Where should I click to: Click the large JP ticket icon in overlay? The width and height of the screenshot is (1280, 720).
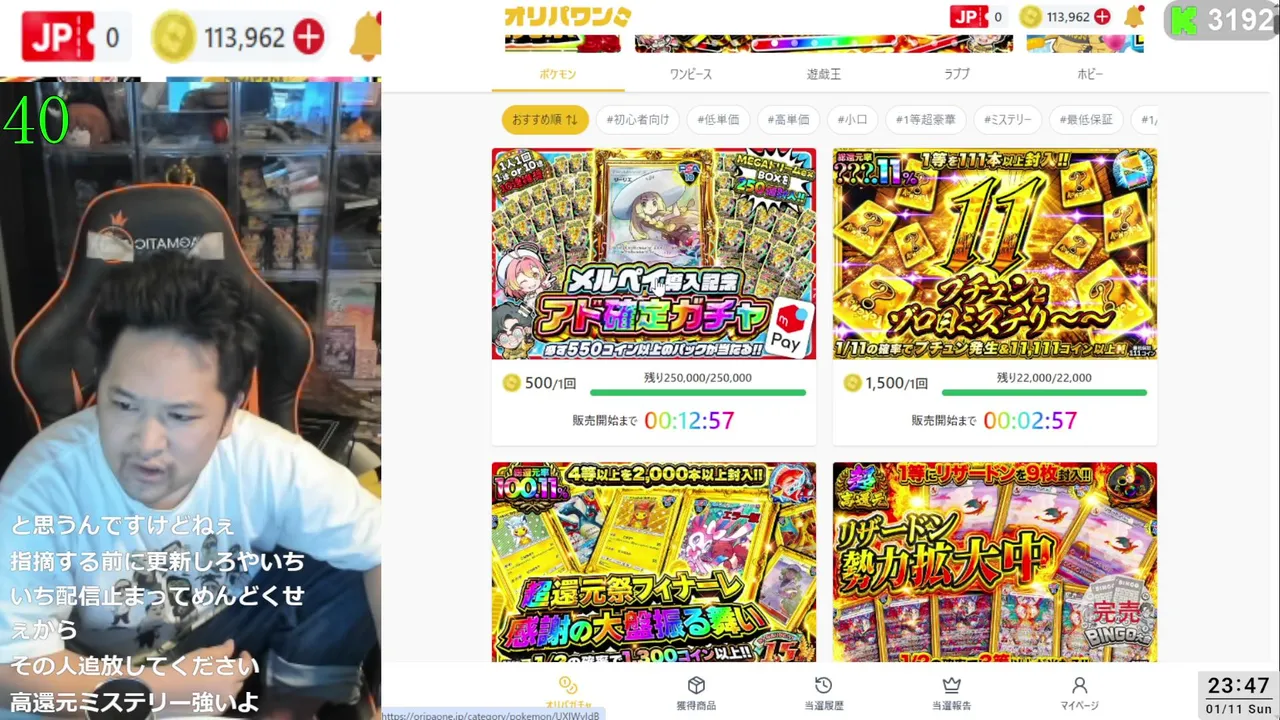coord(57,37)
